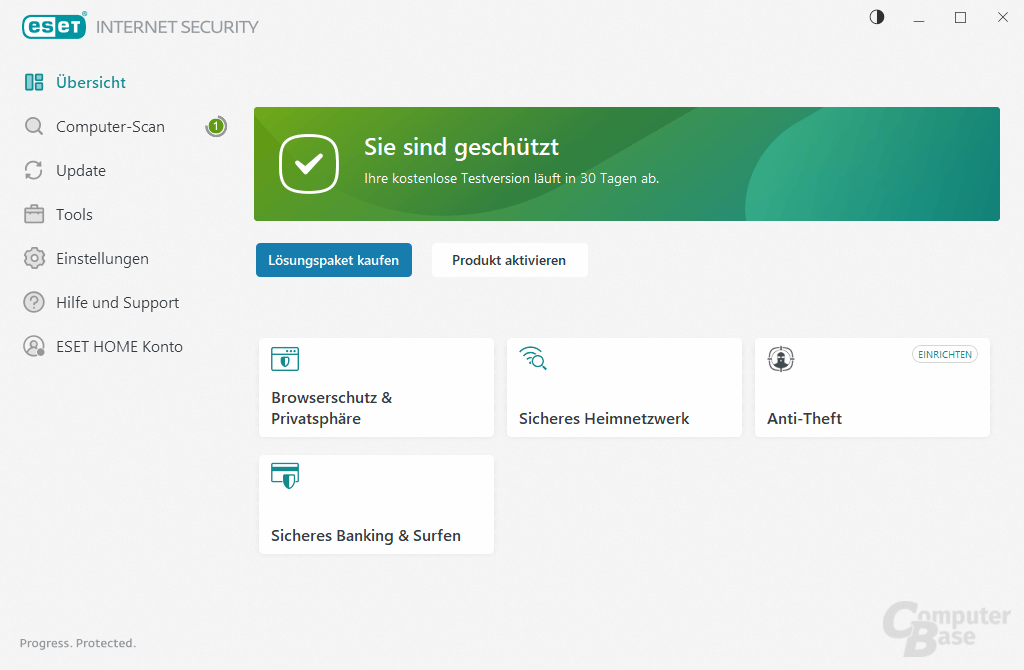Click the Einstellungen gear icon
This screenshot has width=1024, height=670.
32,258
